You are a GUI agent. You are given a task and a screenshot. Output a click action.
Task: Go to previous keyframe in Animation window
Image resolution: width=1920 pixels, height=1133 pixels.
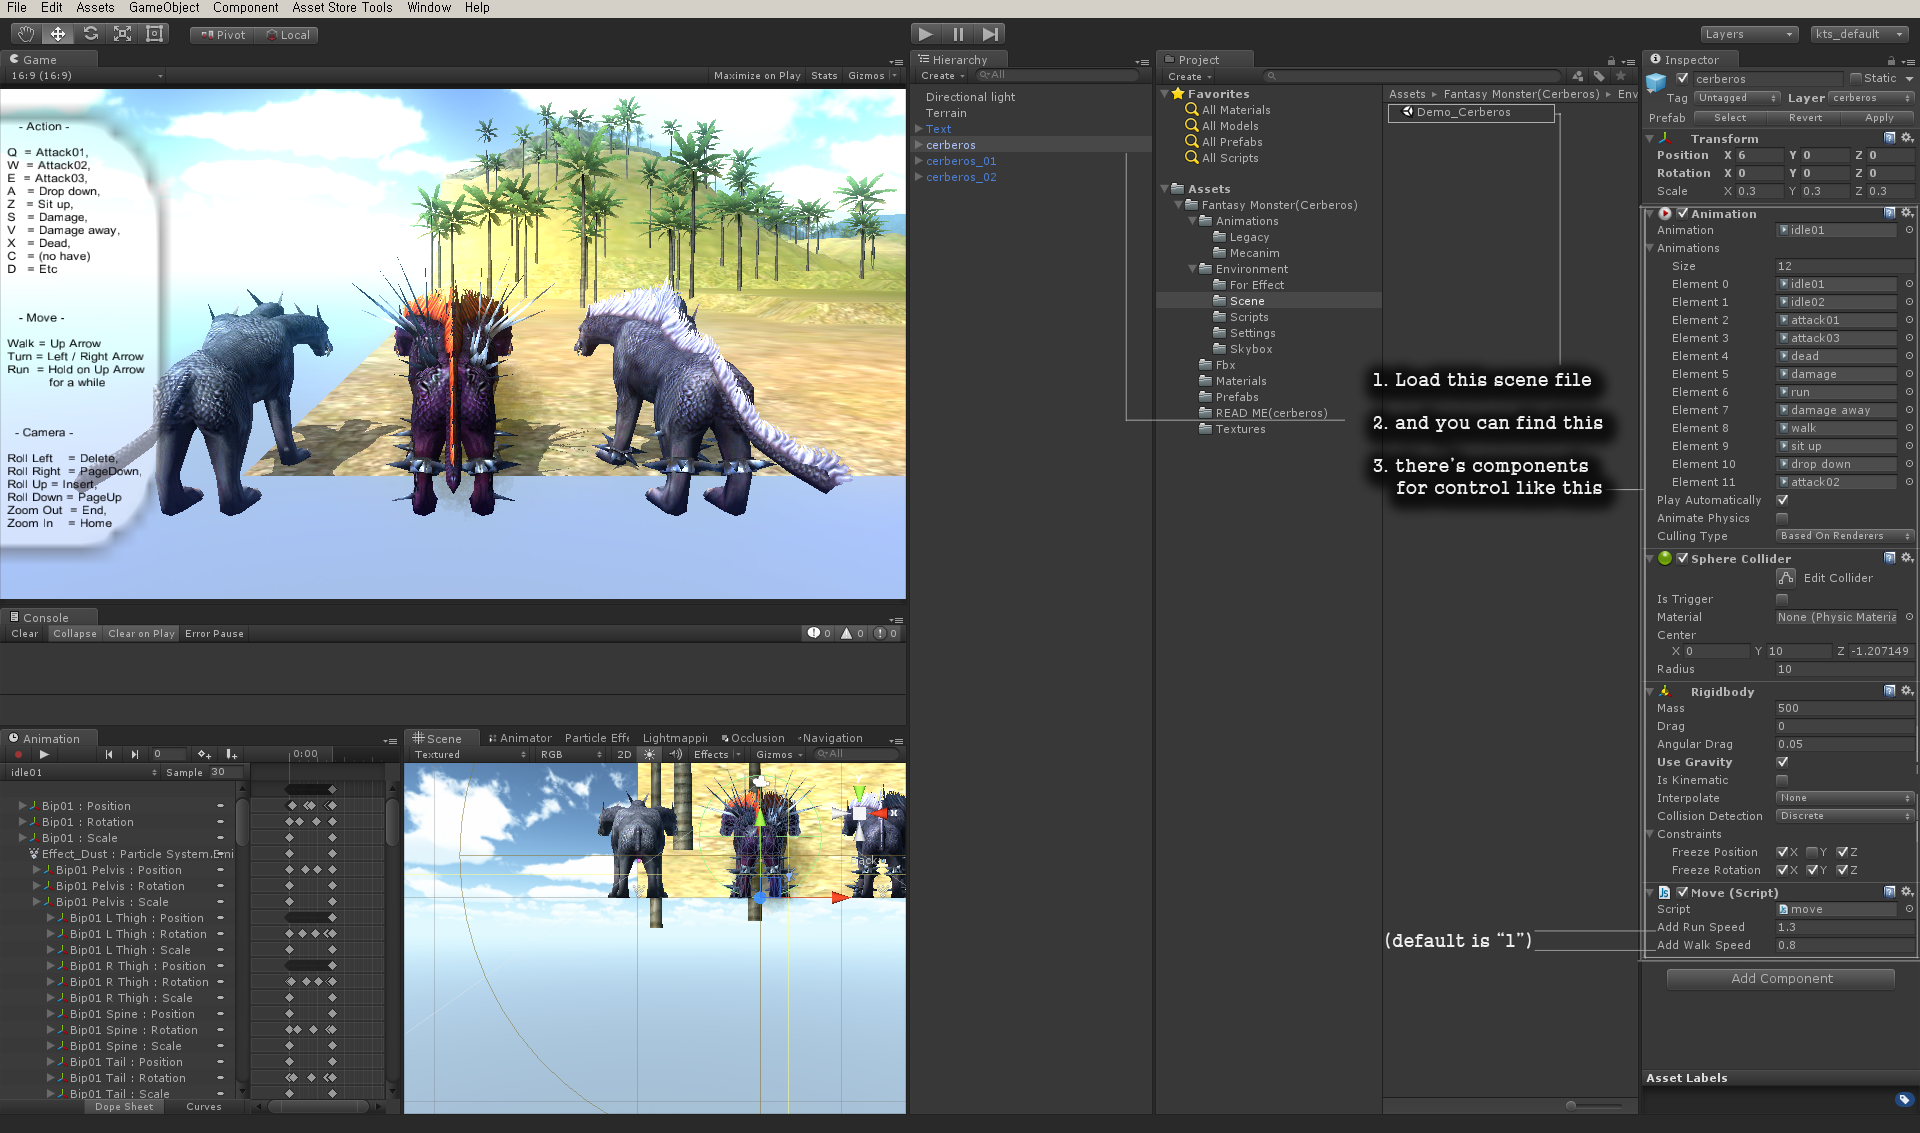pos(108,754)
